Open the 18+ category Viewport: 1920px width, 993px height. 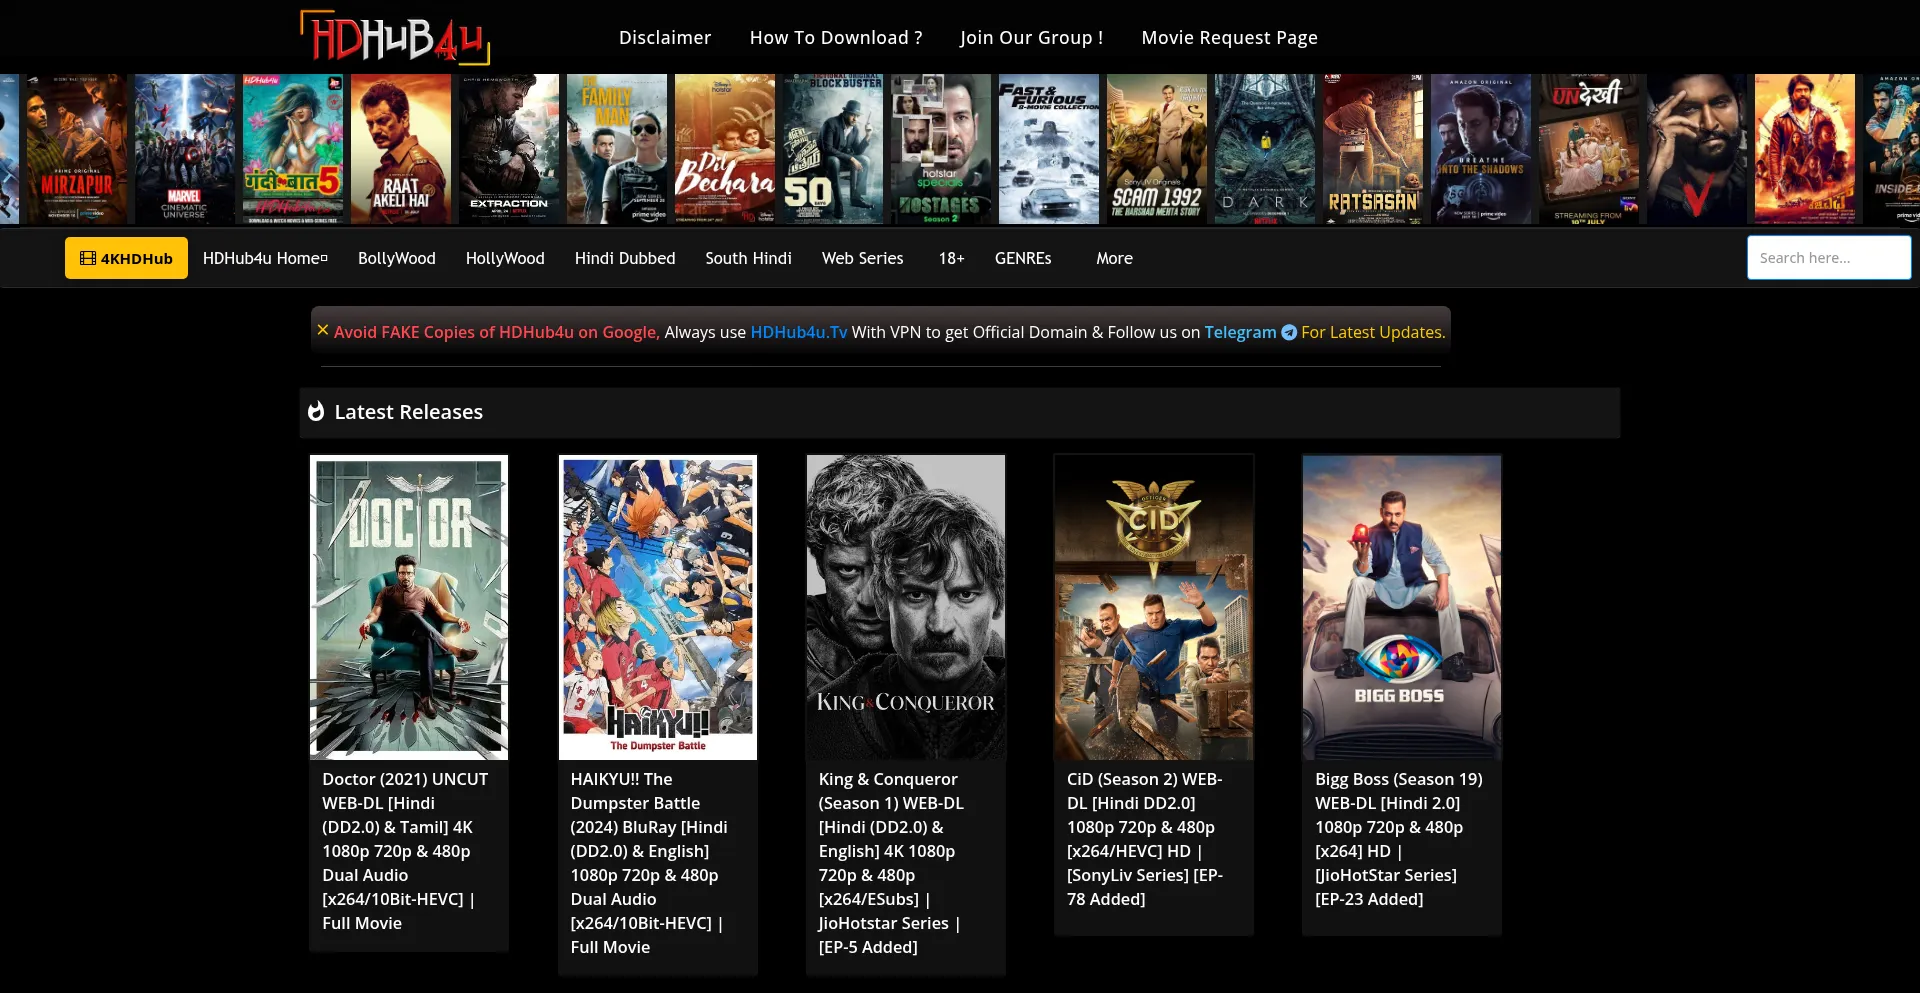(951, 258)
